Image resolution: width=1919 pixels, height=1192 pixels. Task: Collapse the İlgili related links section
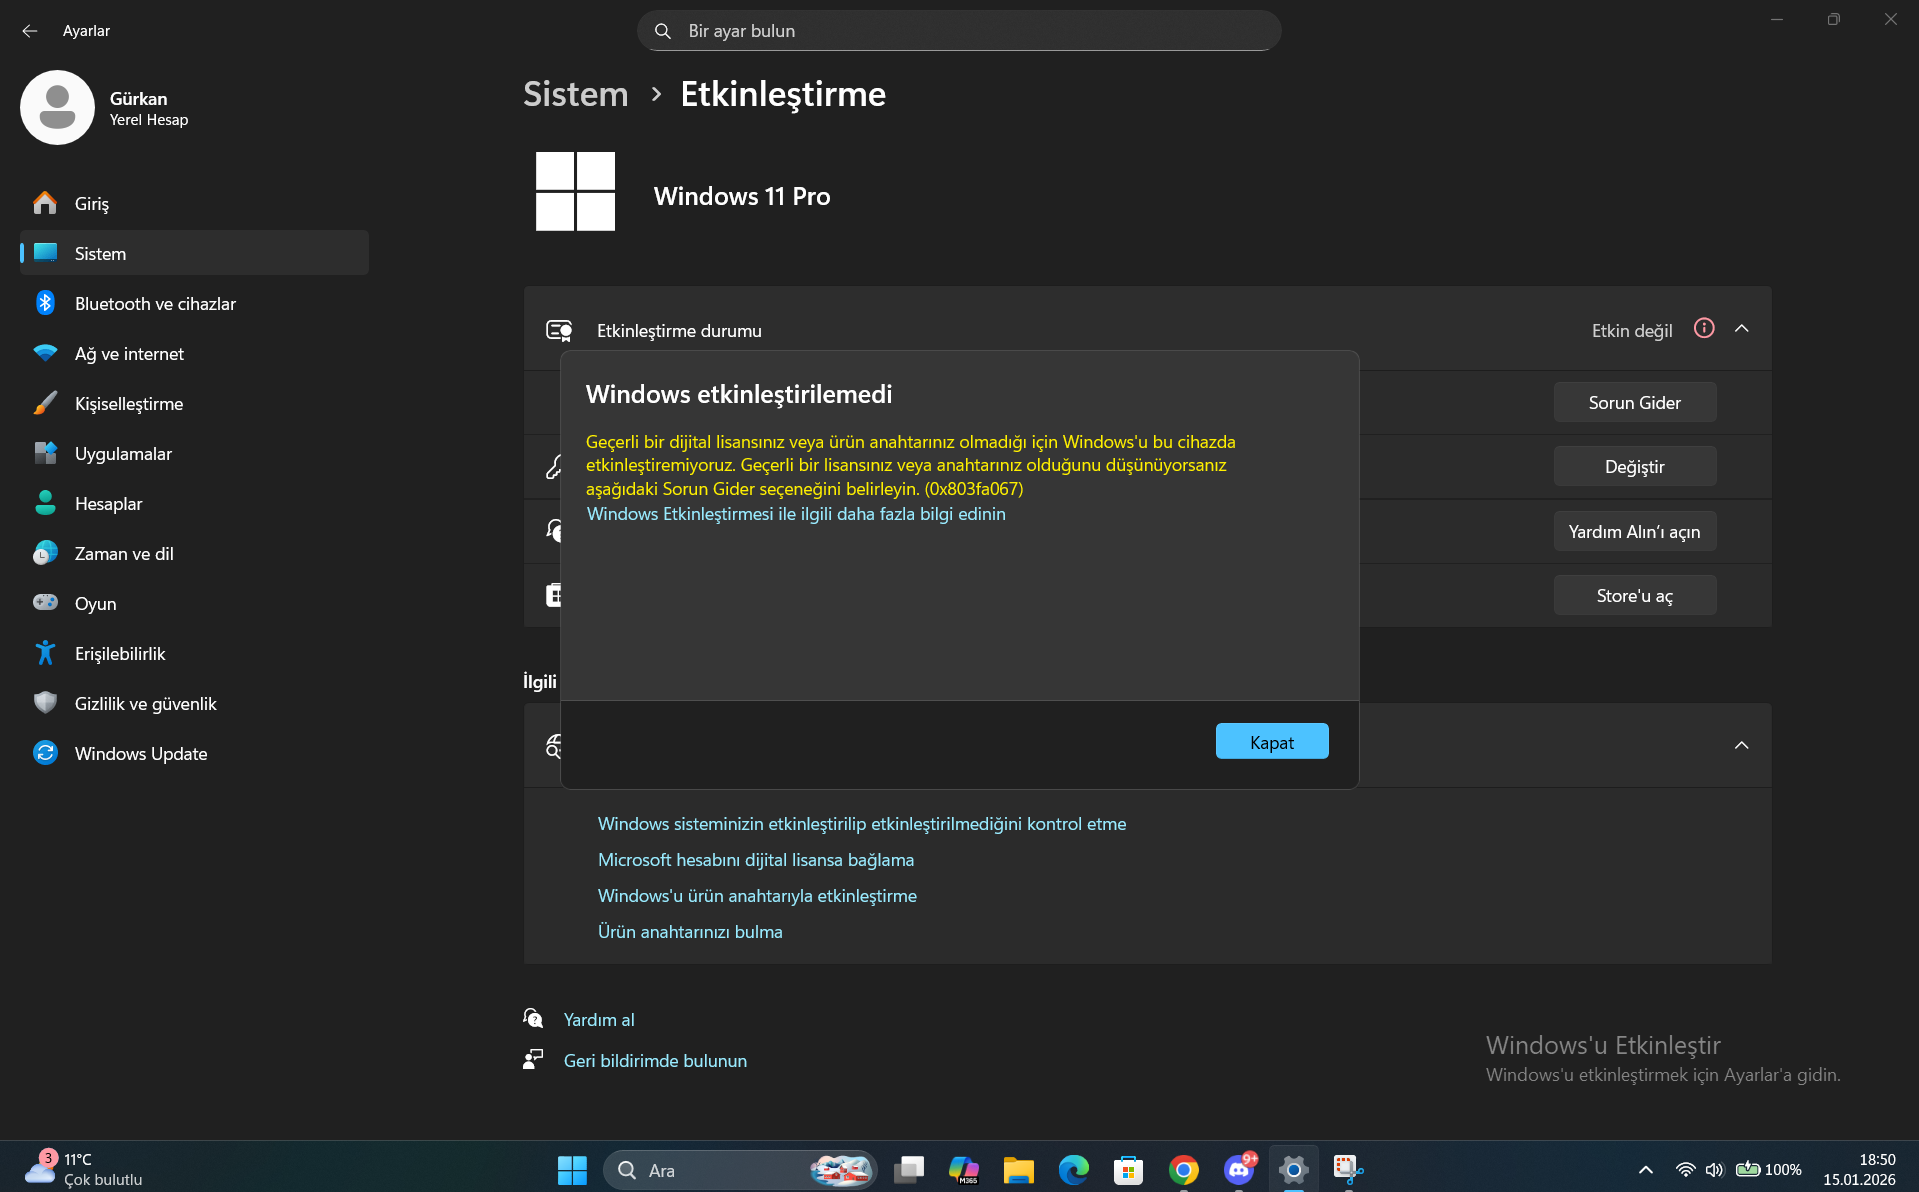pos(1741,745)
